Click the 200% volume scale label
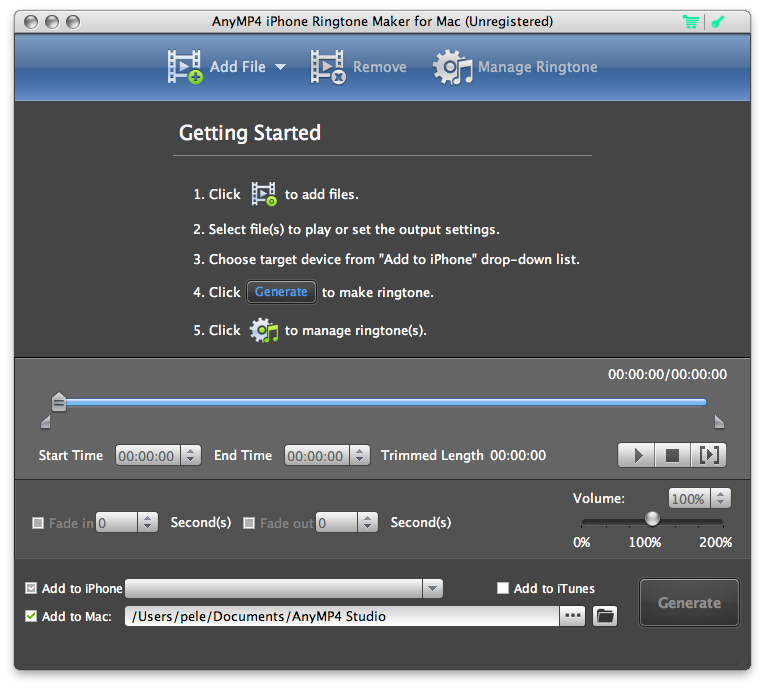Screen dimensions: 765x690 coord(715,542)
